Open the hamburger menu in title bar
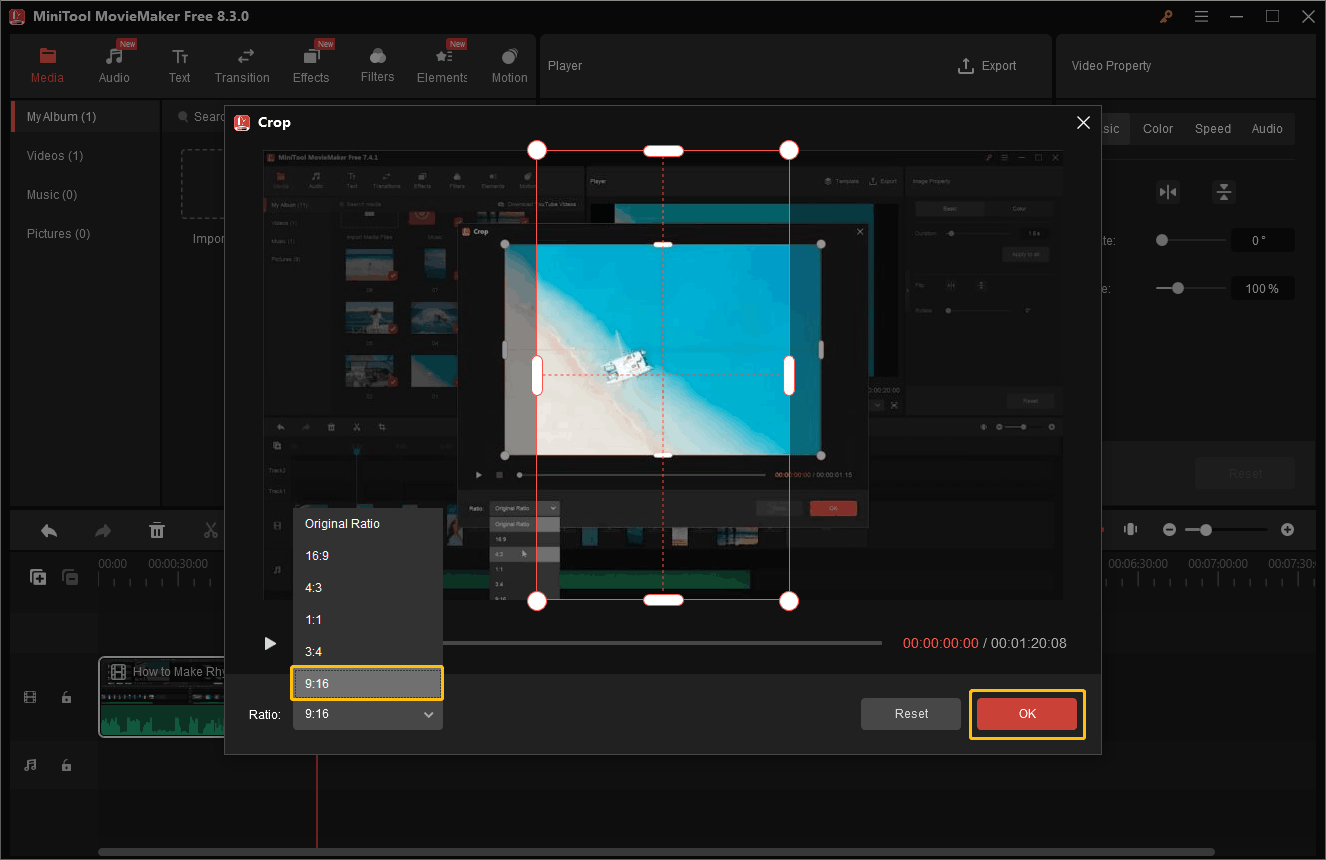 [x=1201, y=16]
